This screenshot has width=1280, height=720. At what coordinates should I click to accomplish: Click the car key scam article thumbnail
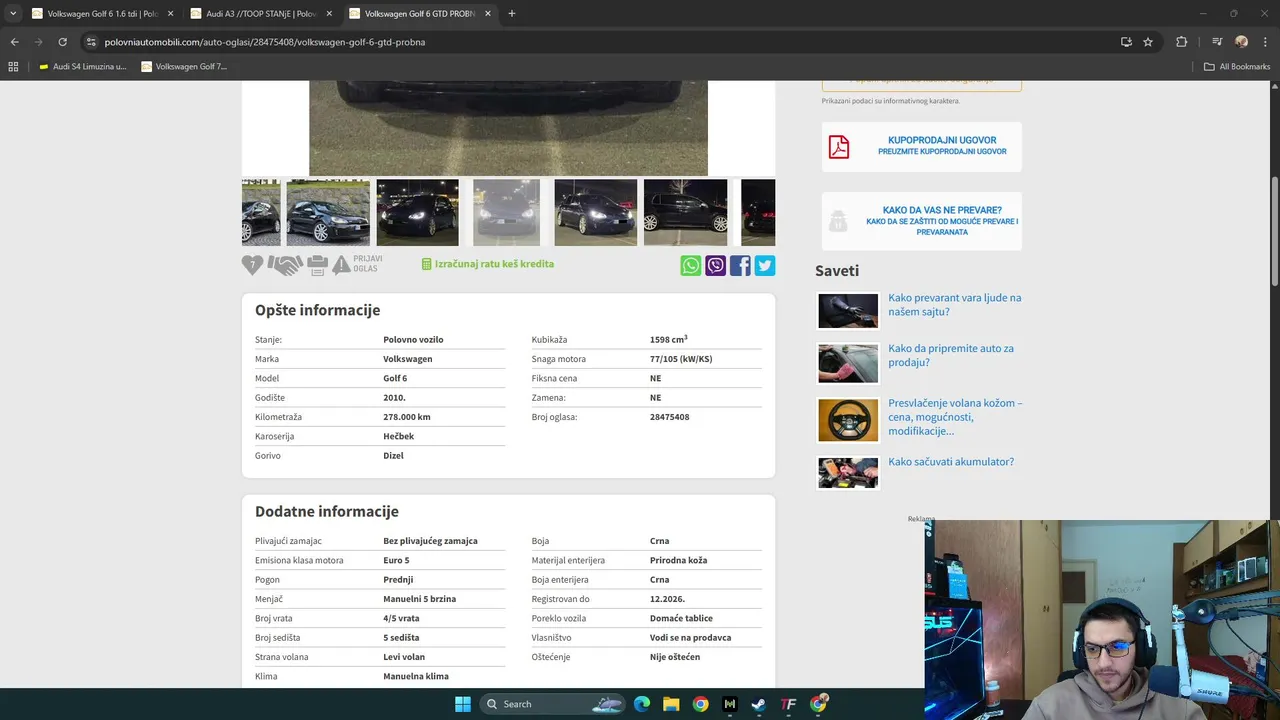click(x=848, y=311)
